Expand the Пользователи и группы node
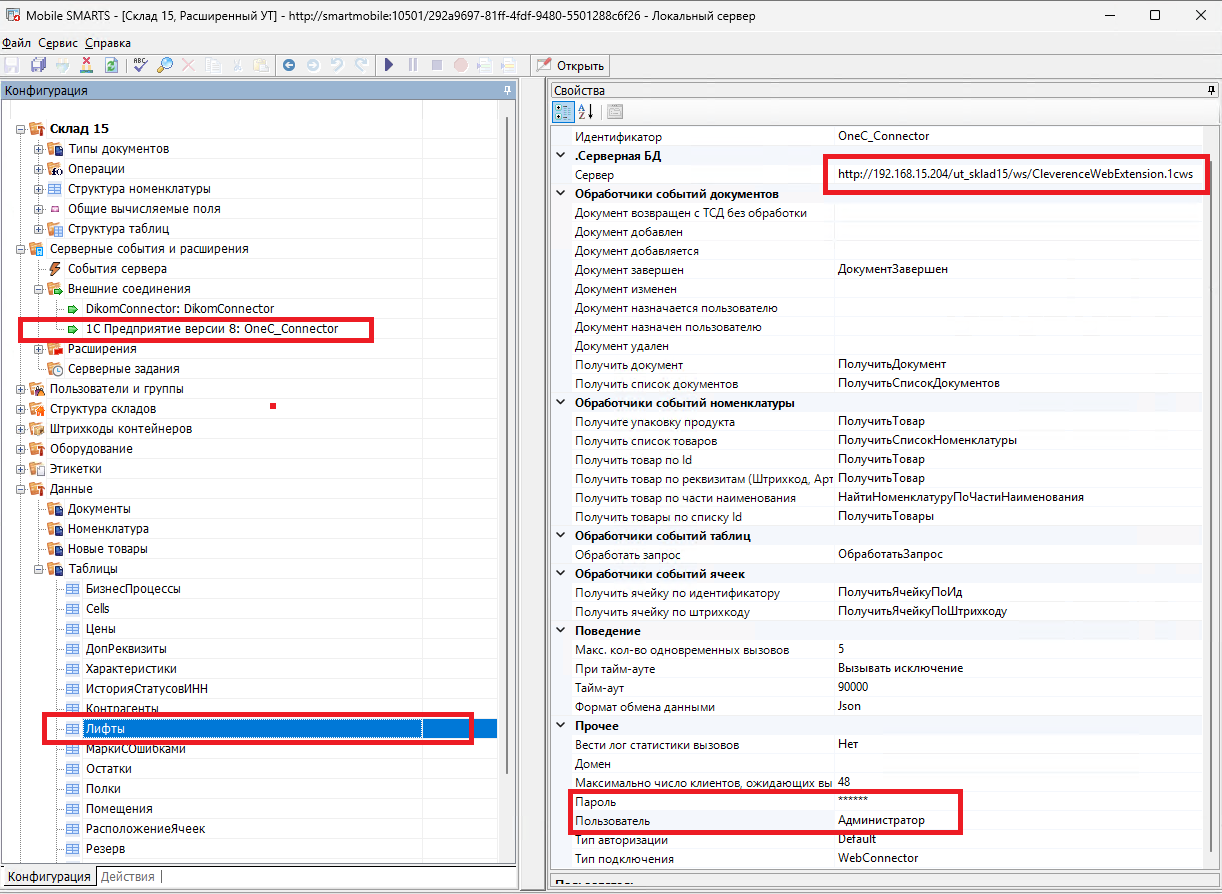Screen dimensions: 1222x894 tap(21, 389)
